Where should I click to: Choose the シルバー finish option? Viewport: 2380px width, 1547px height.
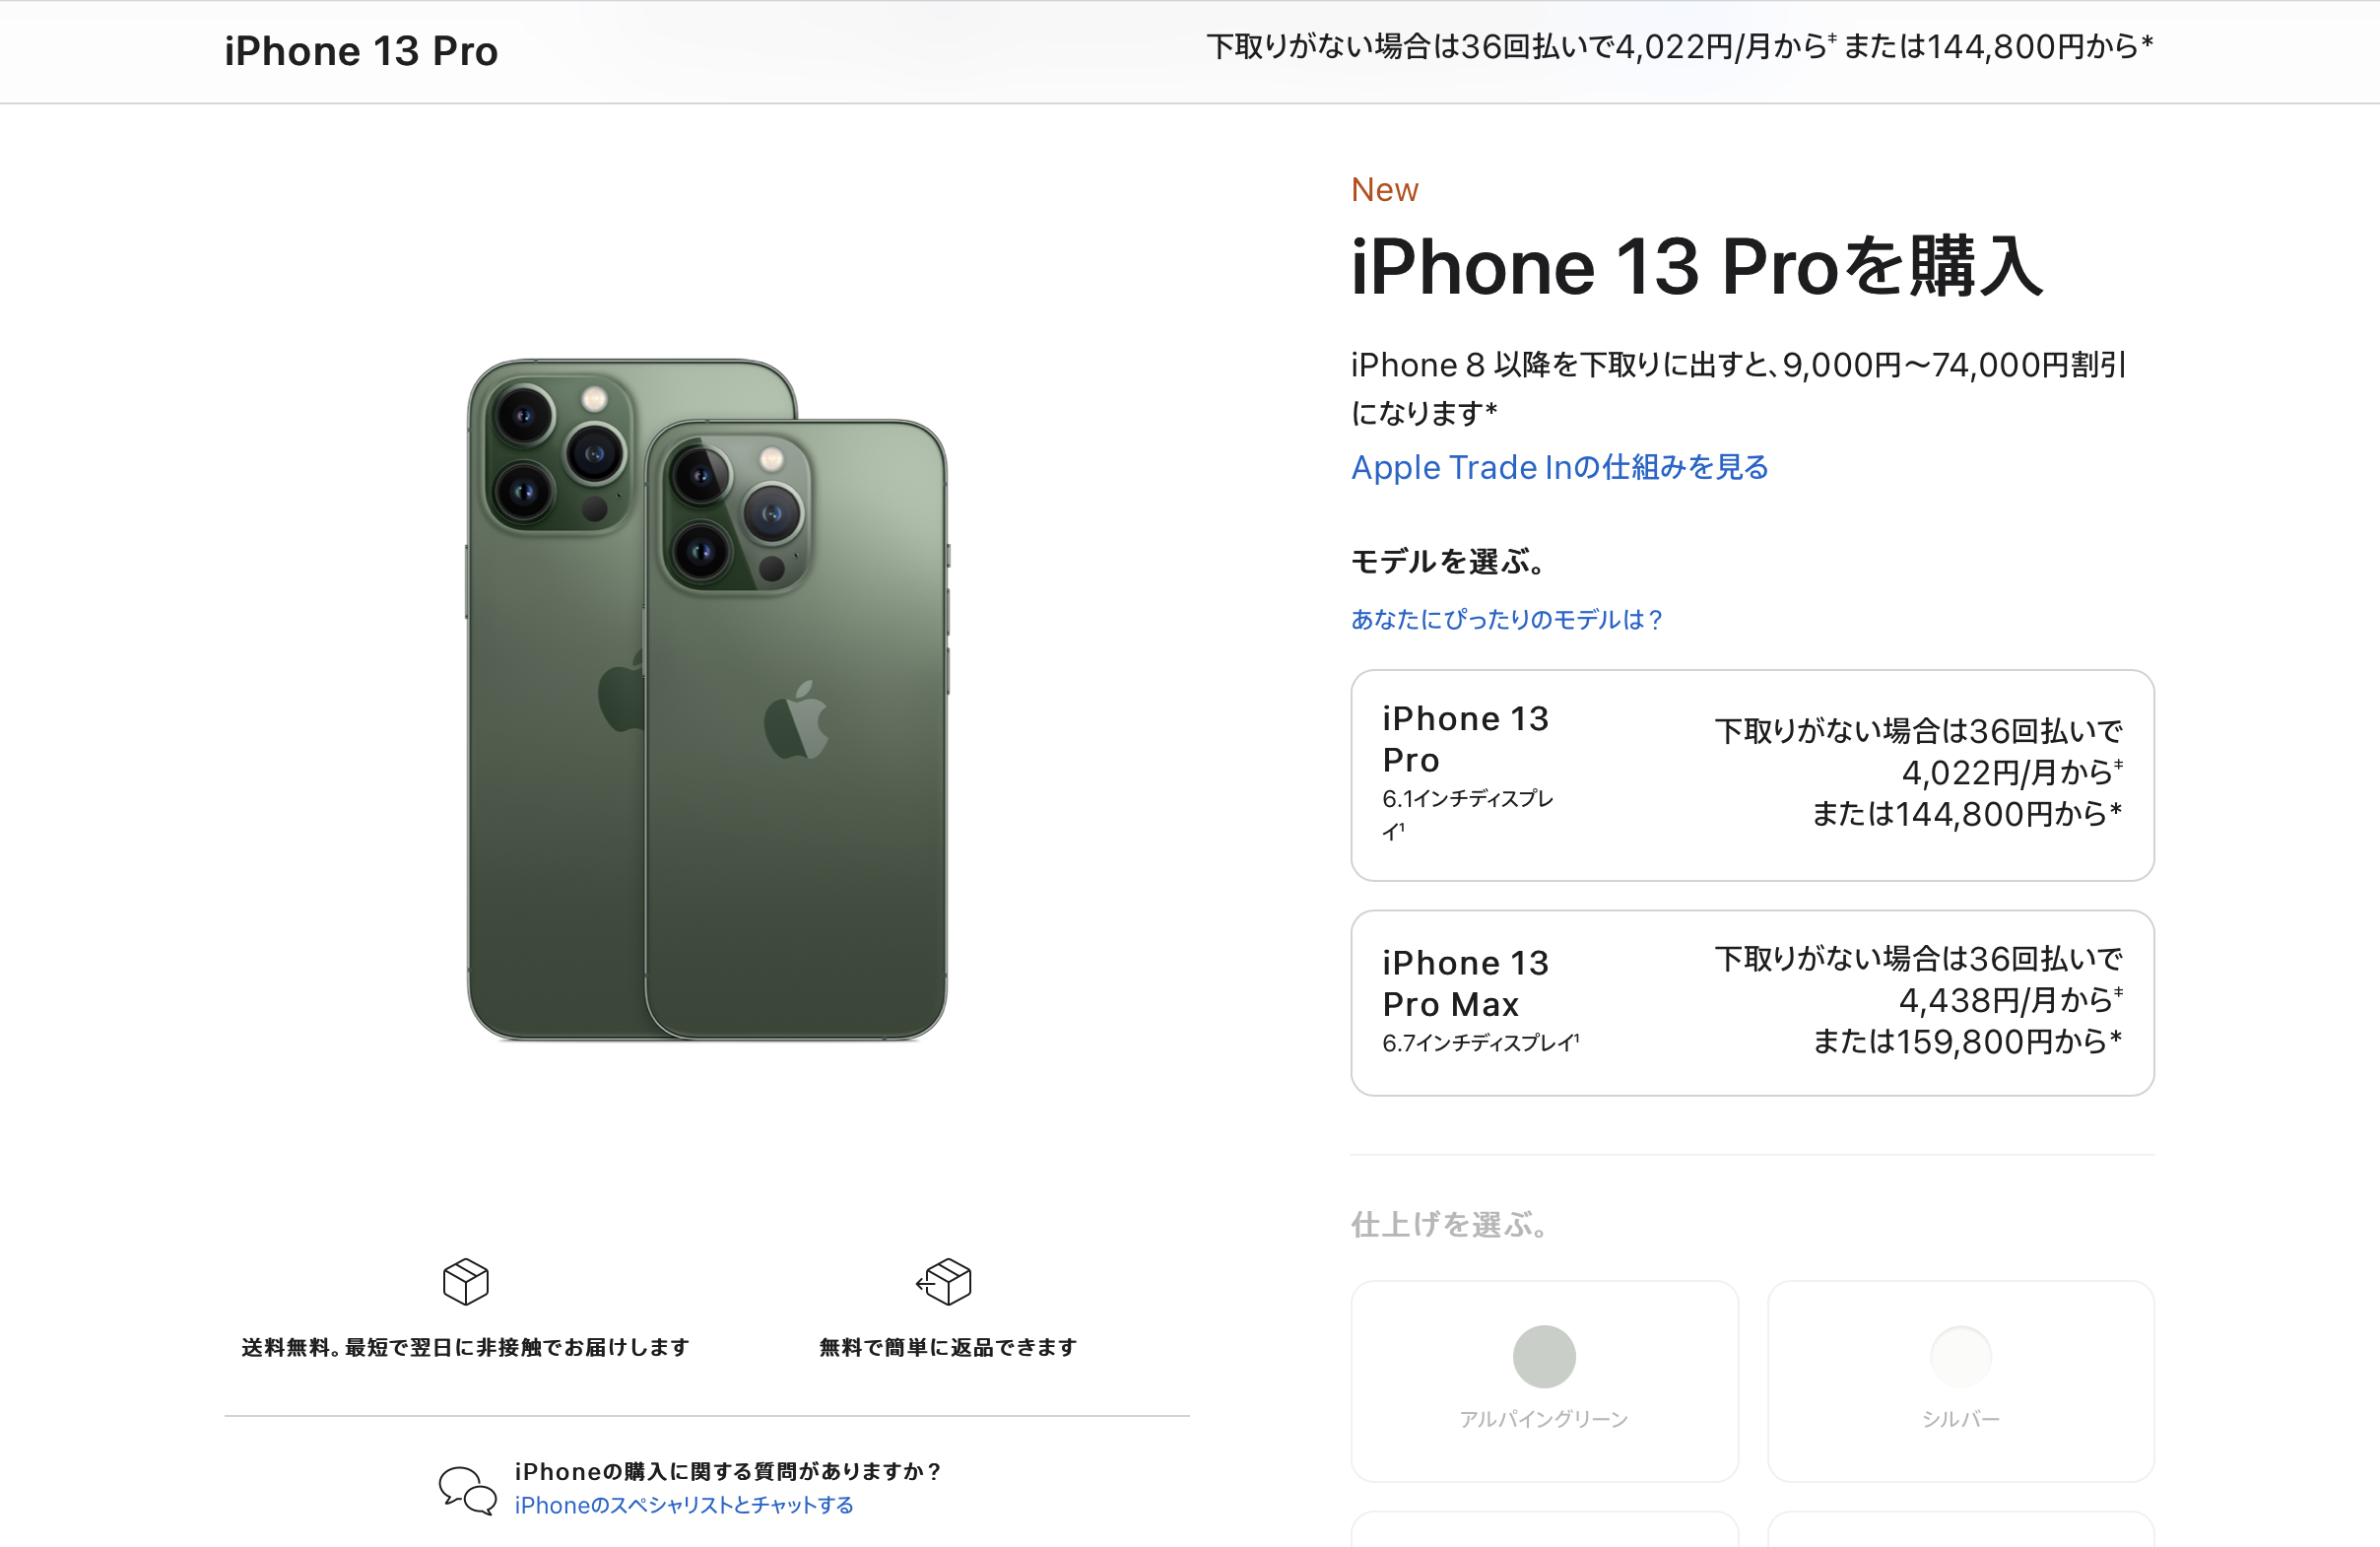[1960, 1381]
